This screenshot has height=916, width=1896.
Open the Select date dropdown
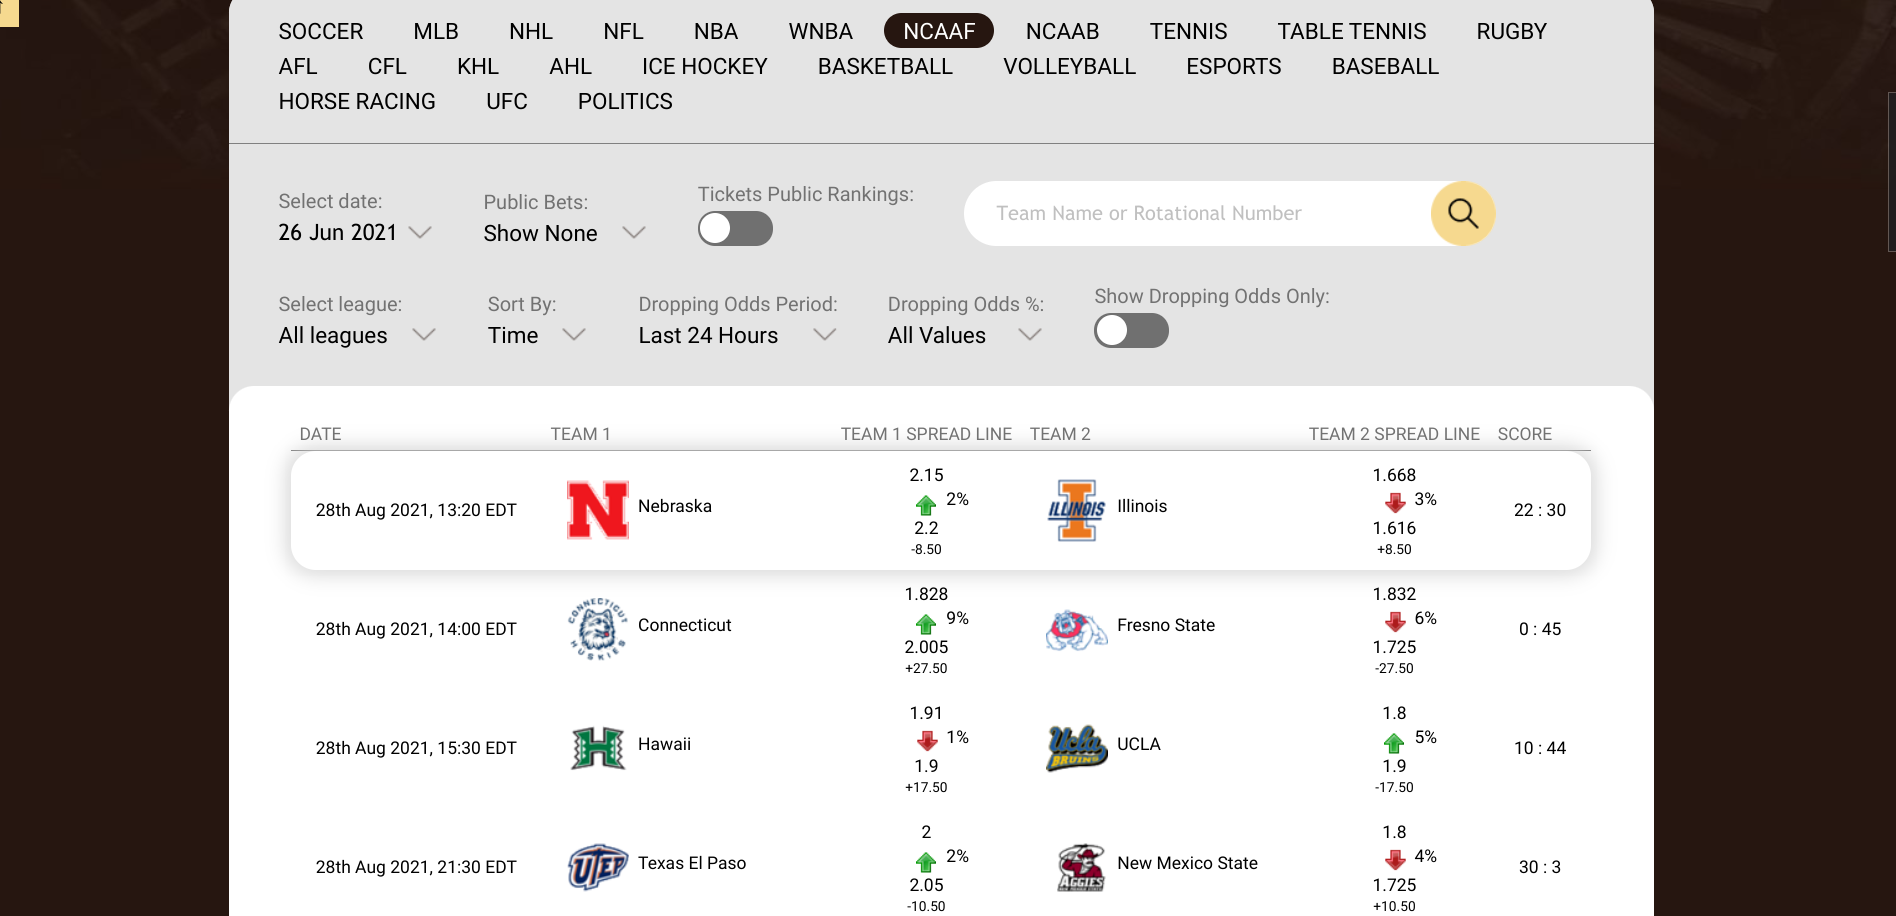click(355, 232)
